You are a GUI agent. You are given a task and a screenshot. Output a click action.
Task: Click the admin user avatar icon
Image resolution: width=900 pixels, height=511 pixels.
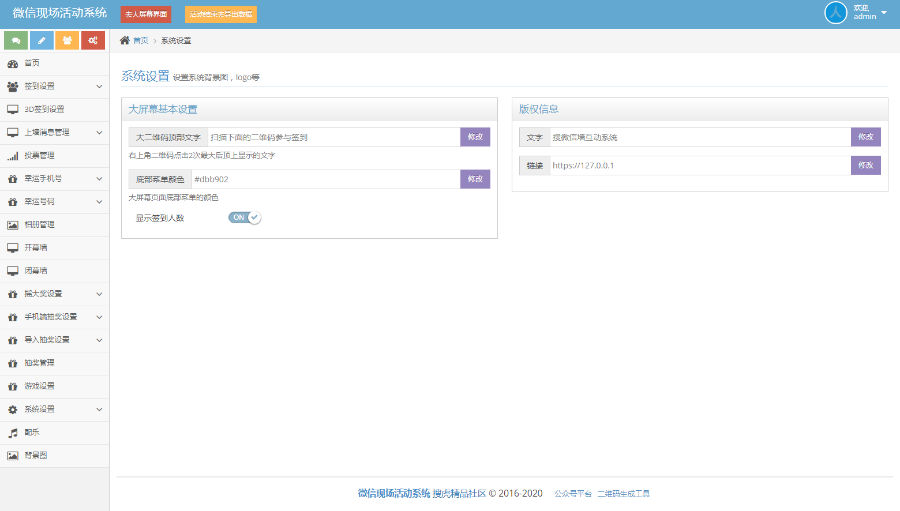coord(836,12)
